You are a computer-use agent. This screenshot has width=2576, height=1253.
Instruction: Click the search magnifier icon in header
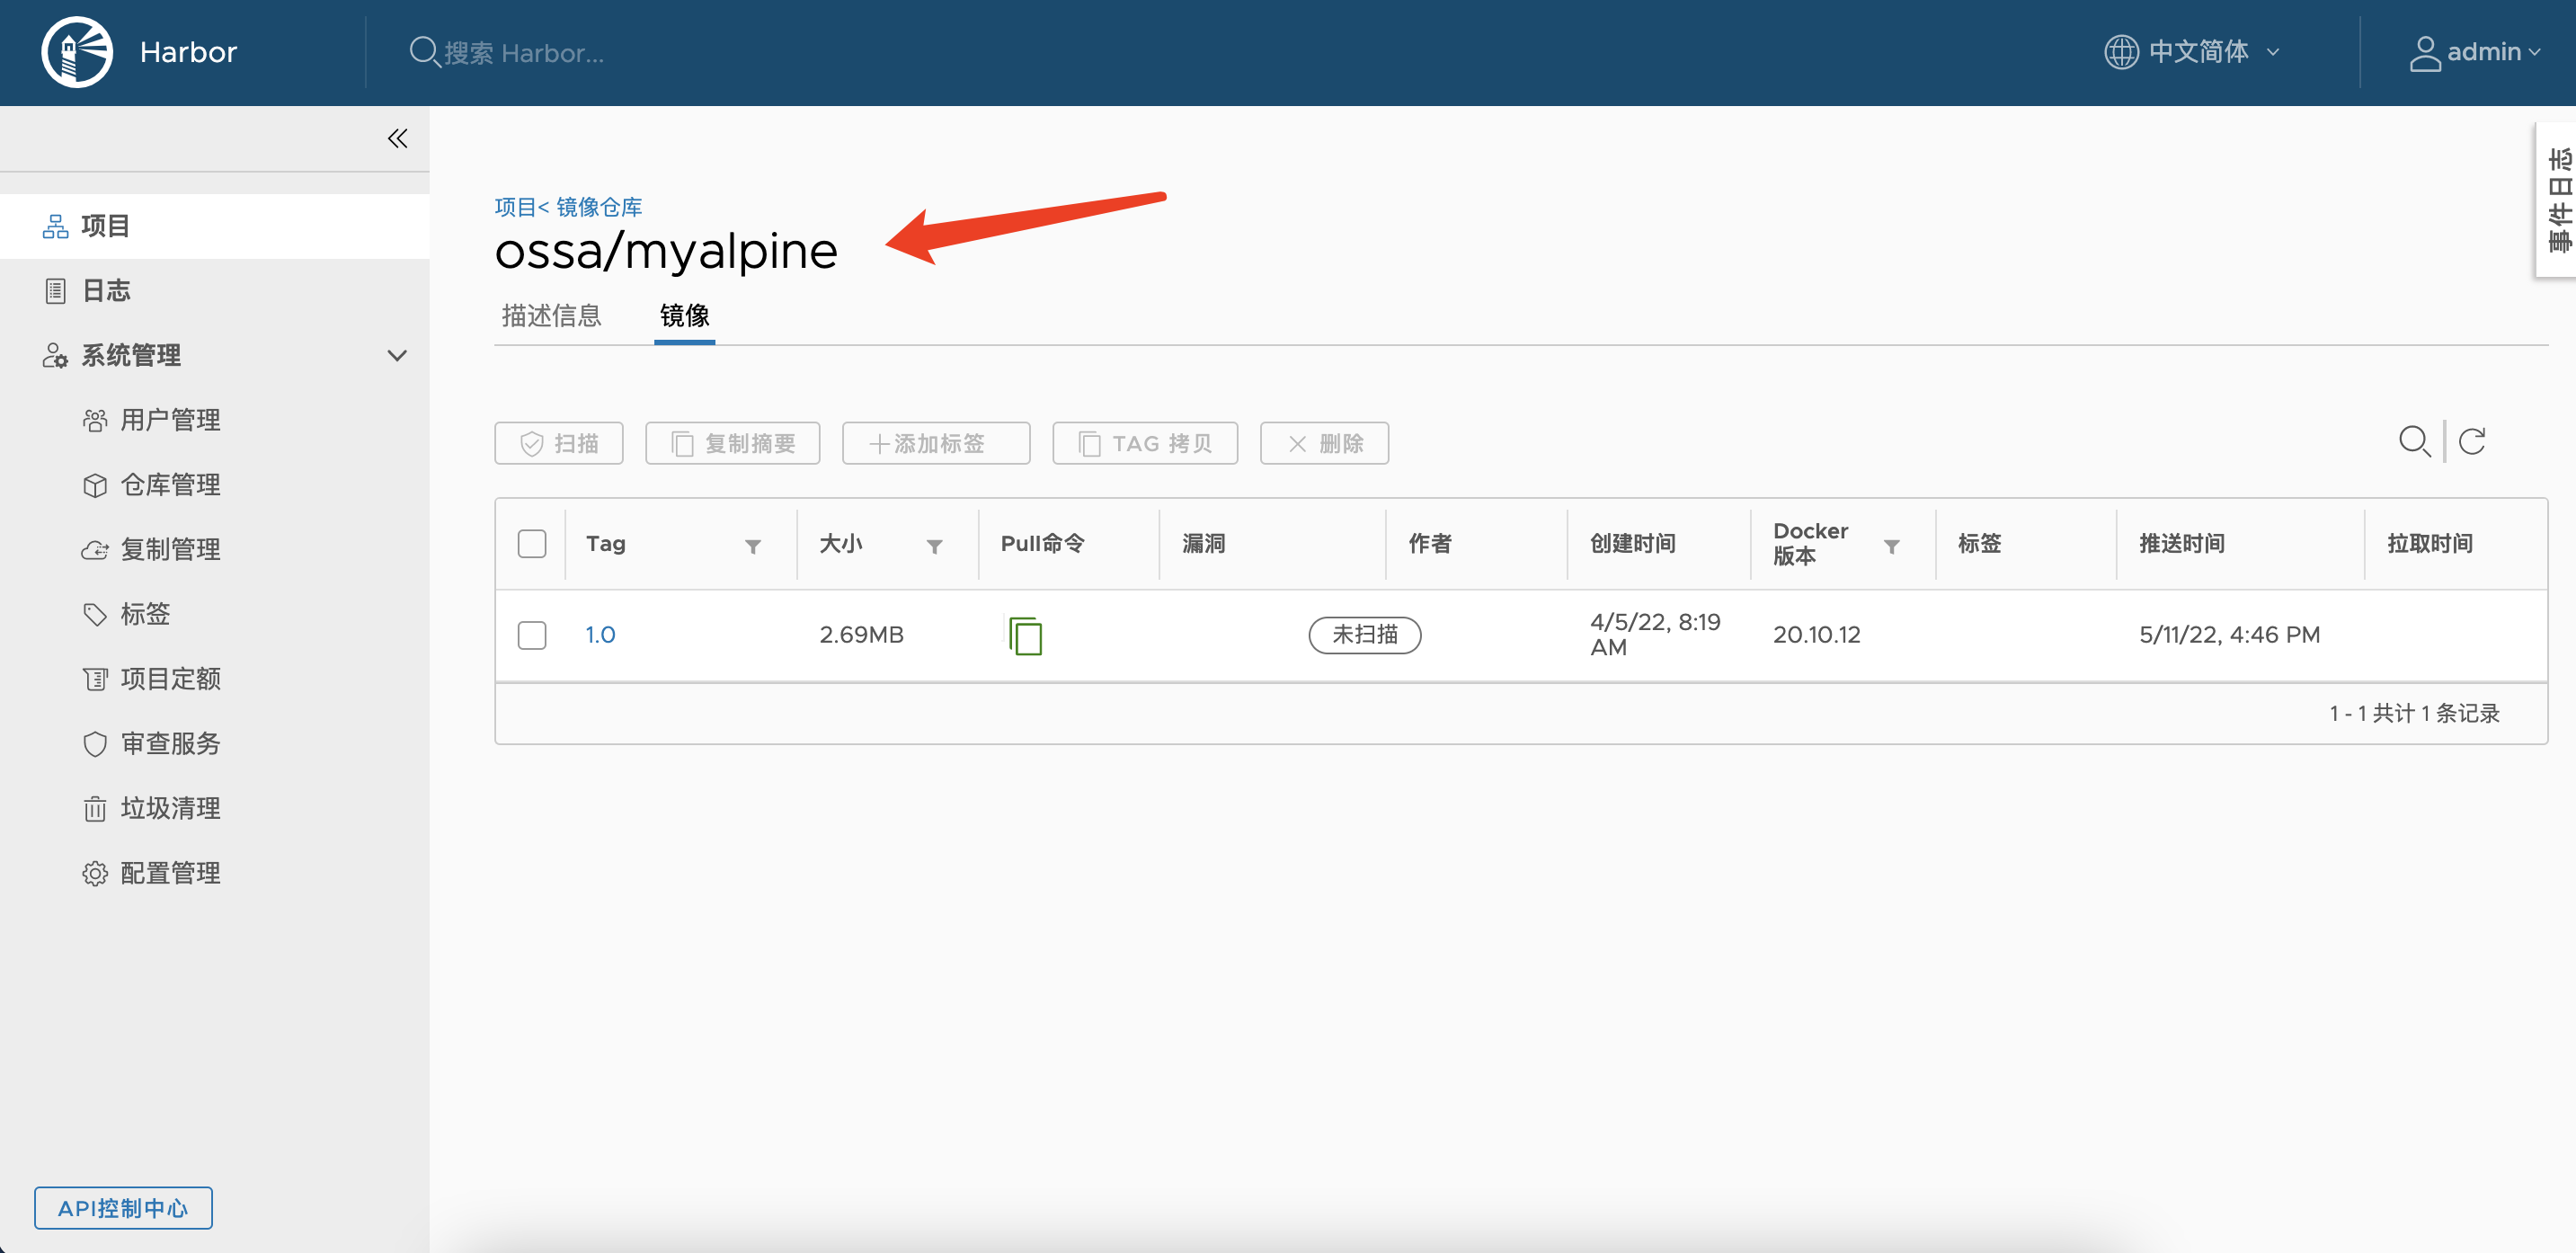point(424,52)
